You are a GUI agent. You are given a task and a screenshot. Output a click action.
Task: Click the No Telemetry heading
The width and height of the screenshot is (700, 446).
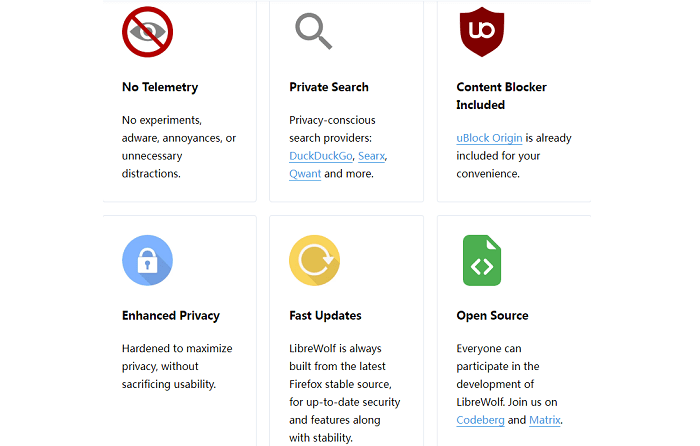160,87
